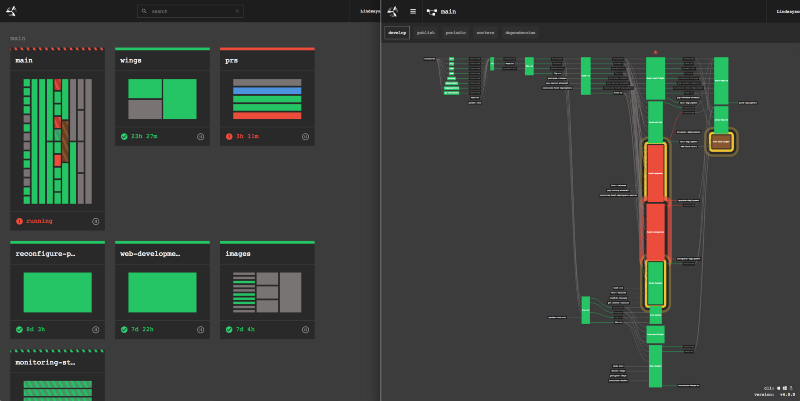The height and width of the screenshot is (401, 800).
Task: Open the hamburger menu in pipeline view
Action: (x=412, y=12)
